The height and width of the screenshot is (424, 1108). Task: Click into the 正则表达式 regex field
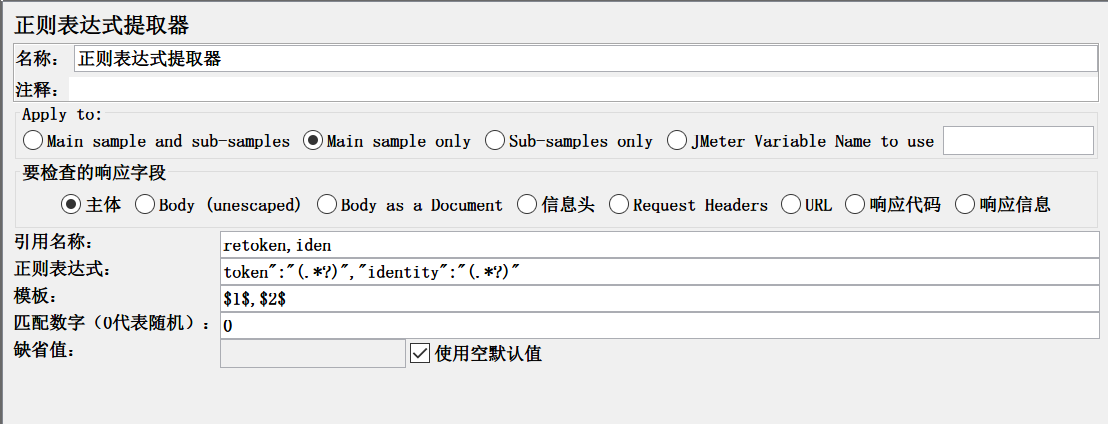pos(658,272)
